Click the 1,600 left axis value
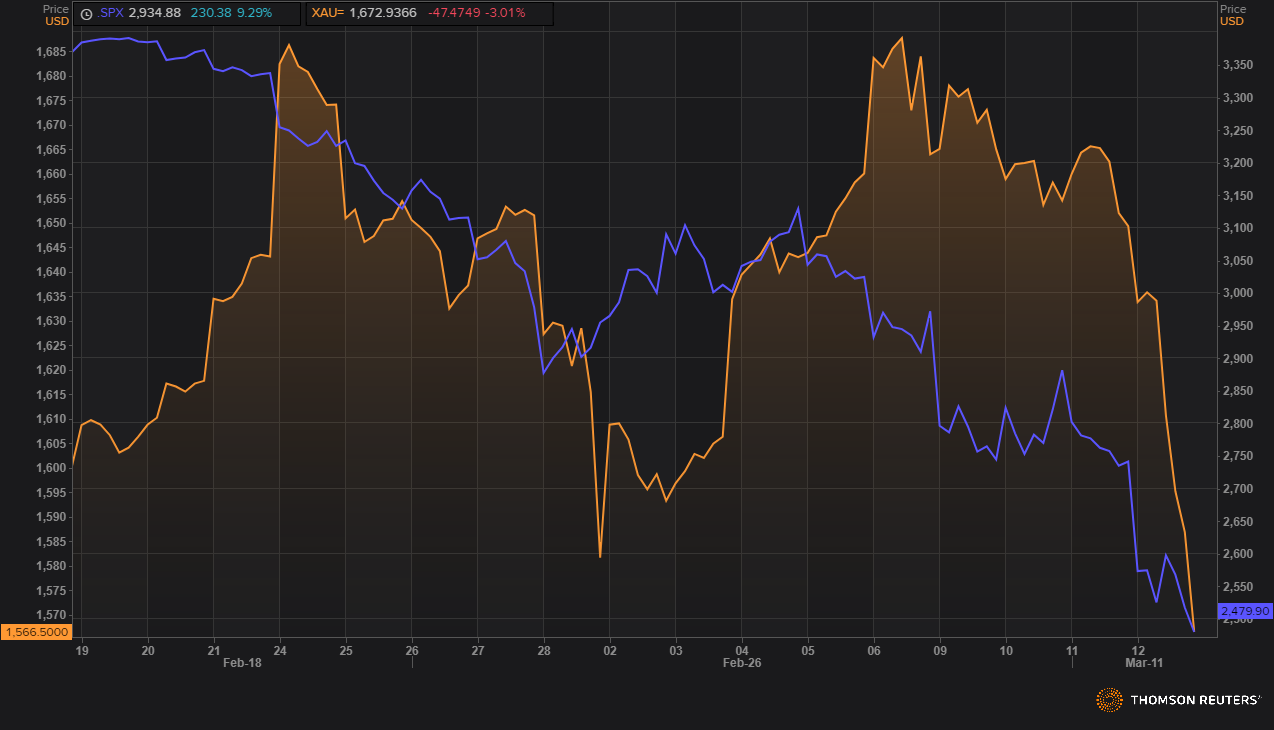This screenshot has height=730, width=1274. coord(52,468)
